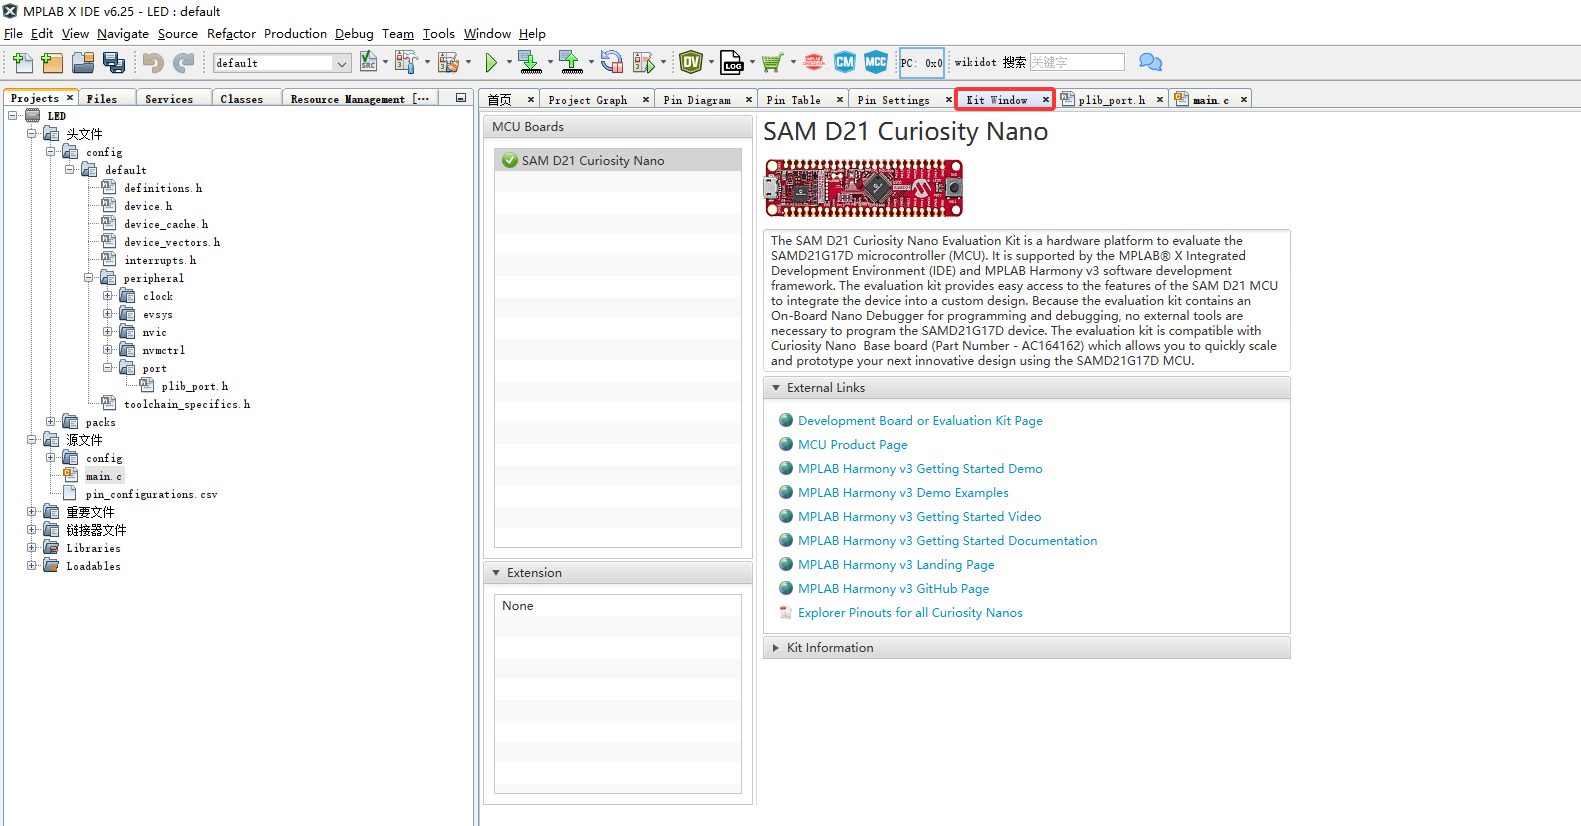The width and height of the screenshot is (1581, 826).
Task: Click the shopping cart icon
Action: 772,62
